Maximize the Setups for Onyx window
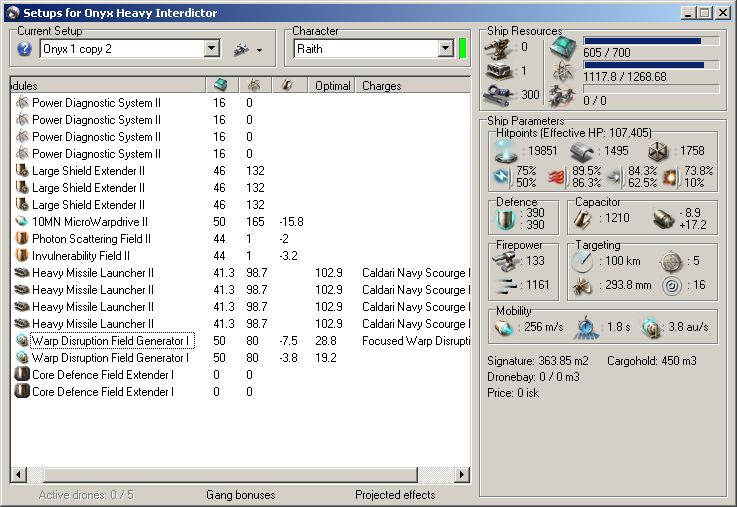 (705, 13)
